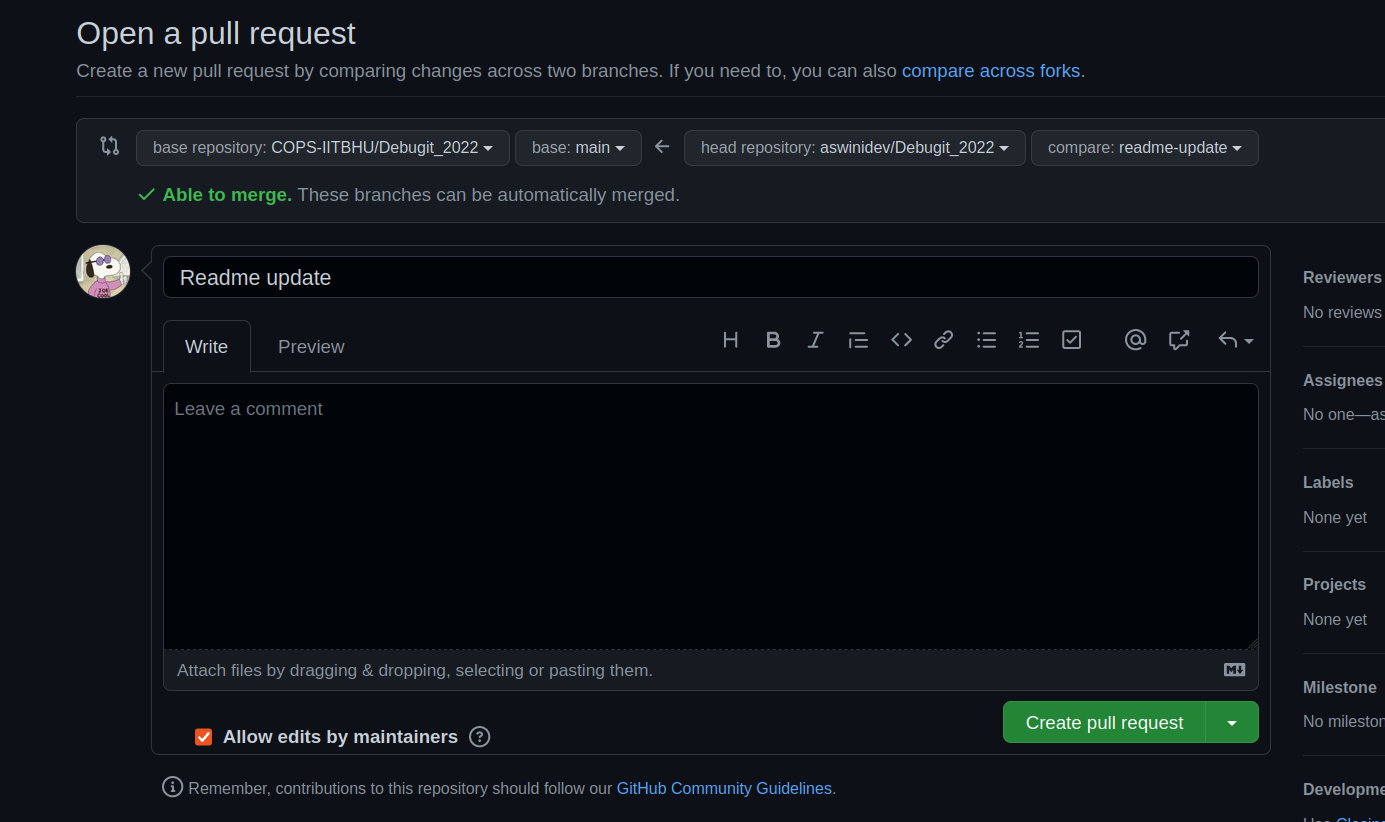Click the Create pull request button
This screenshot has width=1385, height=822.
point(1104,722)
